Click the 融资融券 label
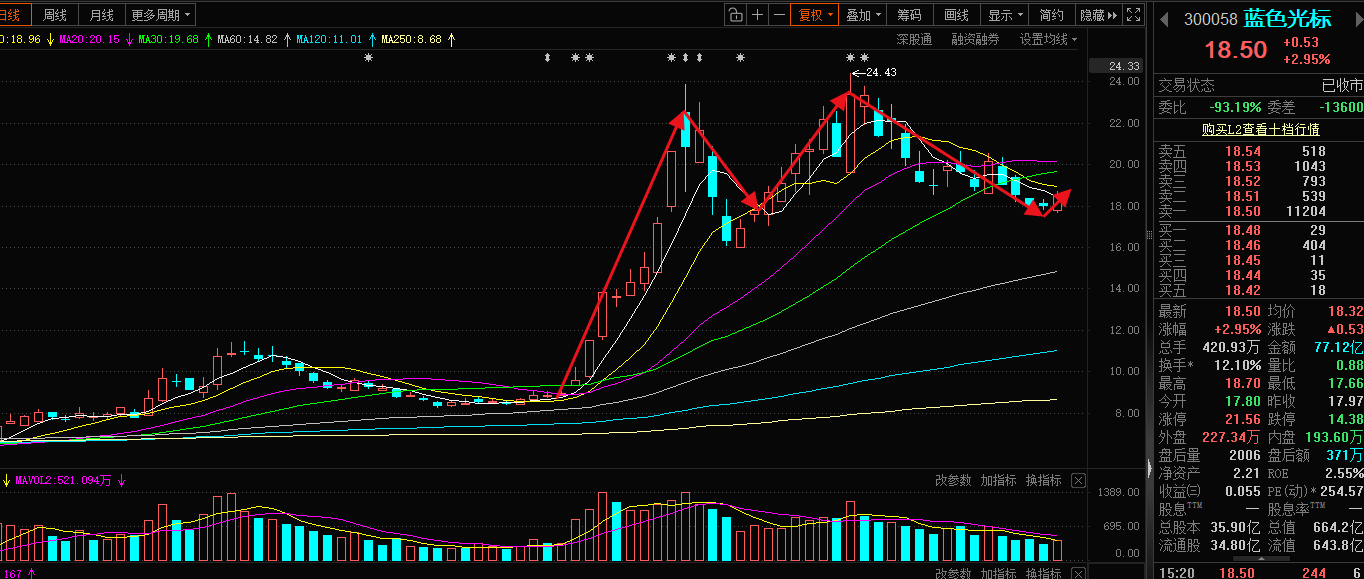The width and height of the screenshot is (1364, 579). coord(975,40)
